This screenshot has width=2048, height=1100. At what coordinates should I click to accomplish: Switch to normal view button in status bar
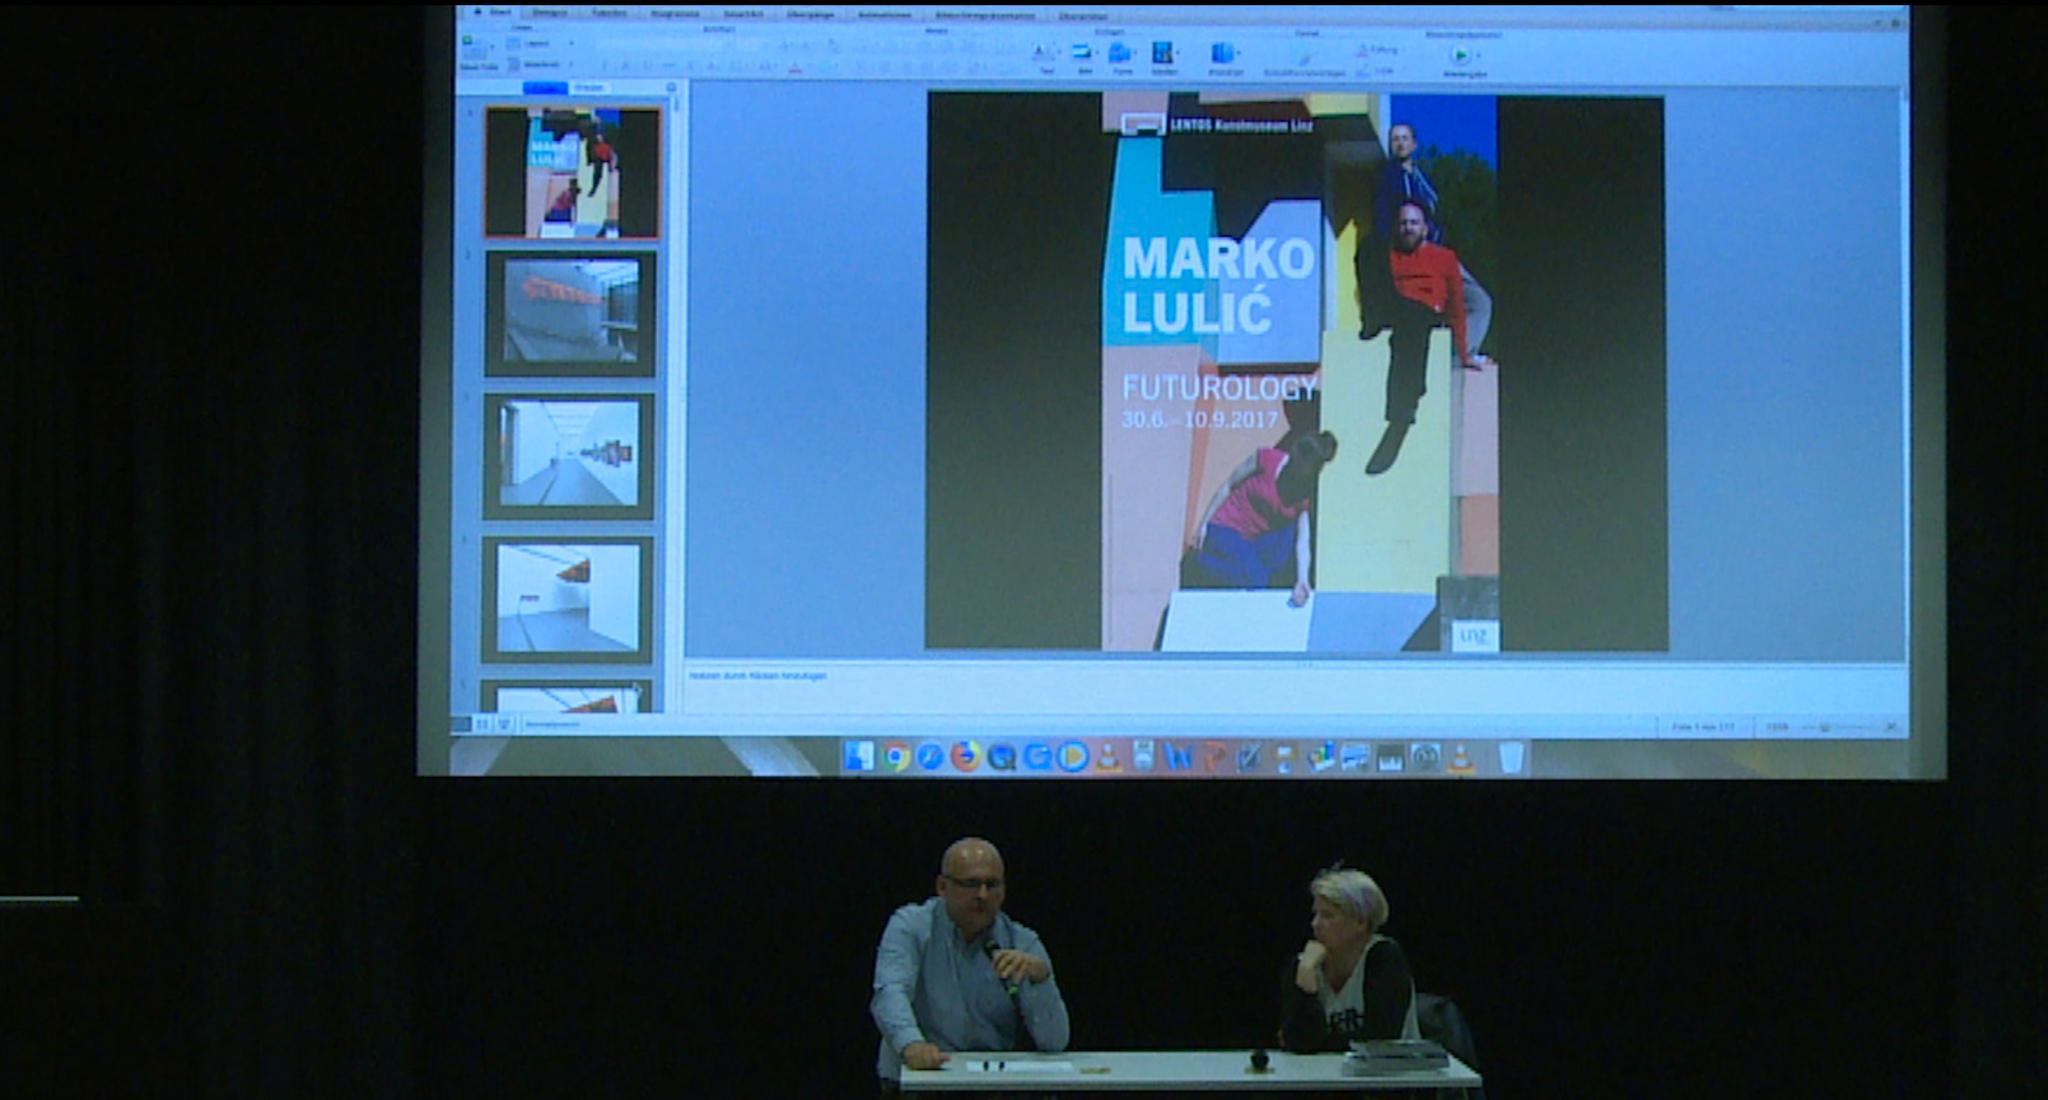pyautogui.click(x=462, y=724)
